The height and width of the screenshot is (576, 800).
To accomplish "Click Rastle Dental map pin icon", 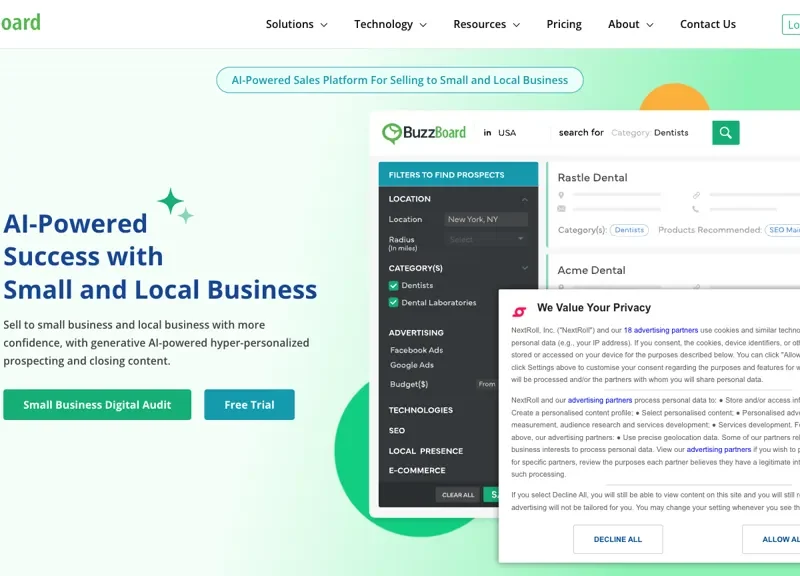I will pyautogui.click(x=561, y=195).
